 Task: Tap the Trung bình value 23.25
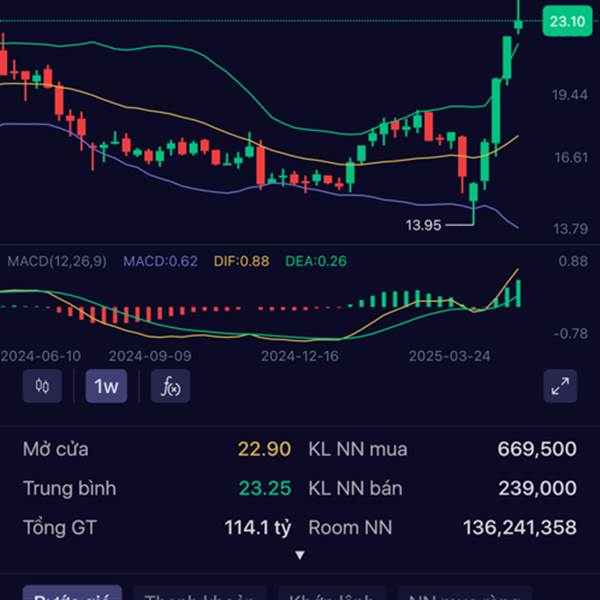(265, 488)
